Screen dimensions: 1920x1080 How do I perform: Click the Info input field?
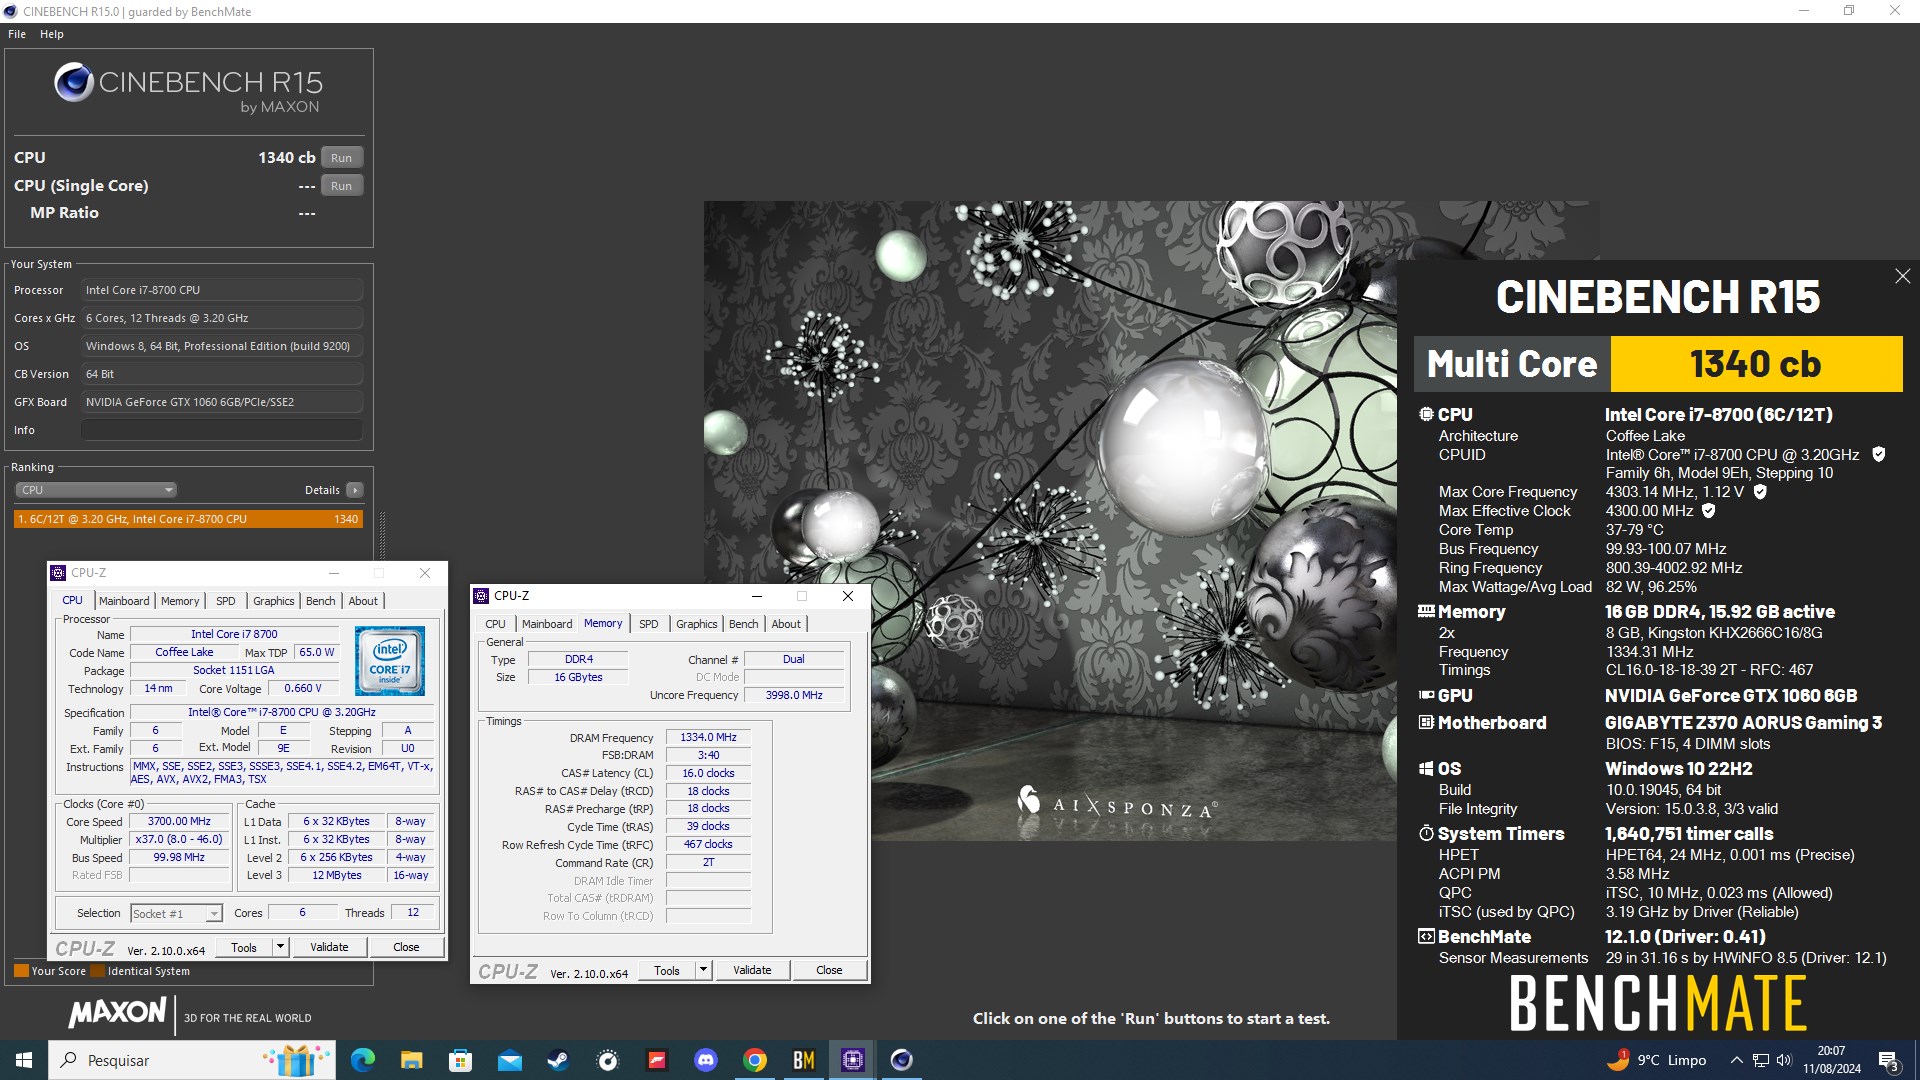[222, 430]
